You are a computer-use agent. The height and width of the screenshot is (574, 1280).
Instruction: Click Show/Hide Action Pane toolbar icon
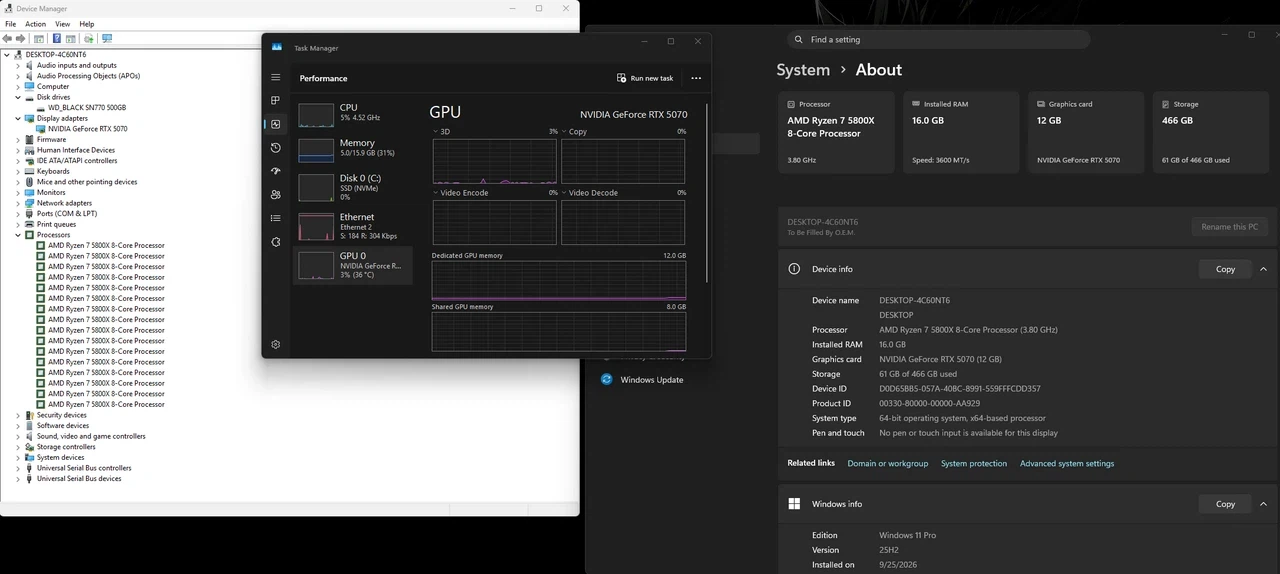pyautogui.click(x=71, y=38)
